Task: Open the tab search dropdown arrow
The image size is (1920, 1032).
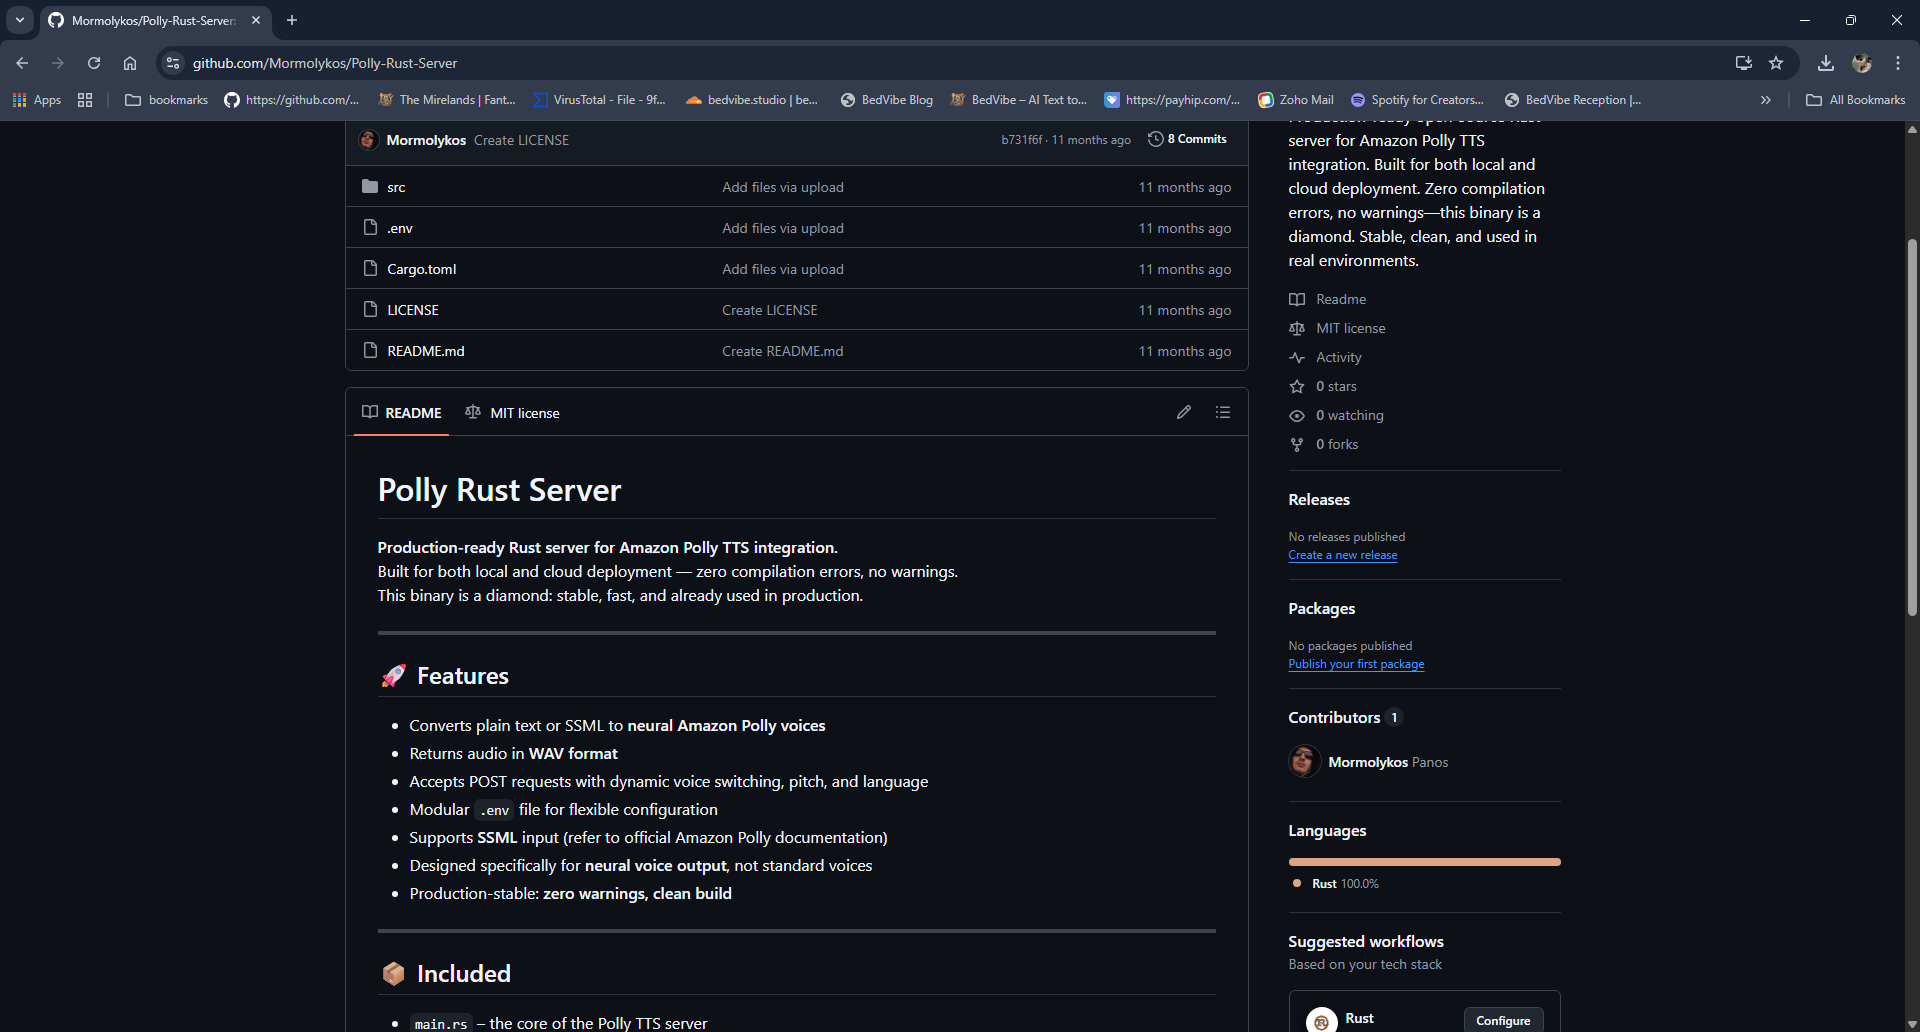Action: coord(20,20)
